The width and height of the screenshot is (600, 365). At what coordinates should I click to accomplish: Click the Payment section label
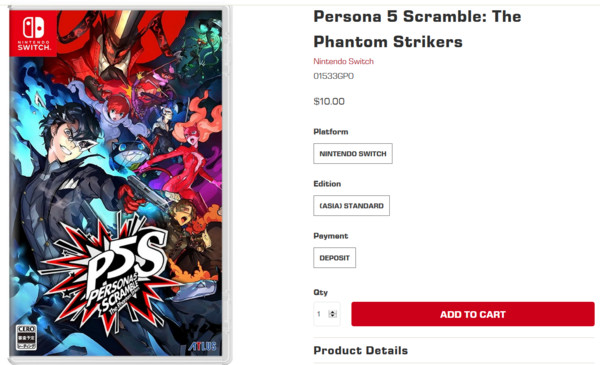331,236
